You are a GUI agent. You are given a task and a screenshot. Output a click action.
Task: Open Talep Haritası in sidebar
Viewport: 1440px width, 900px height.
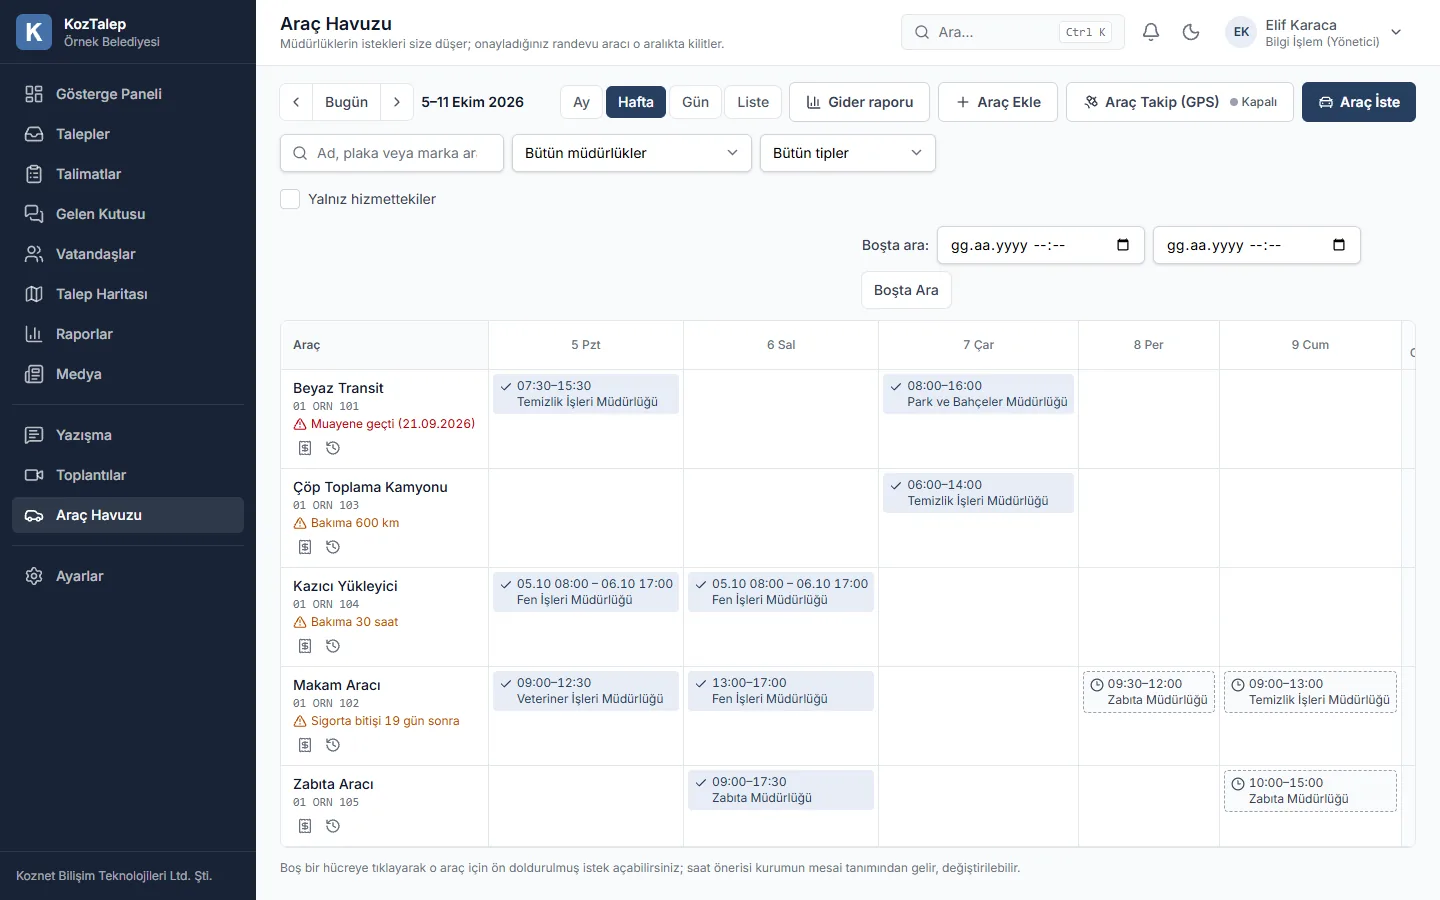coord(128,294)
